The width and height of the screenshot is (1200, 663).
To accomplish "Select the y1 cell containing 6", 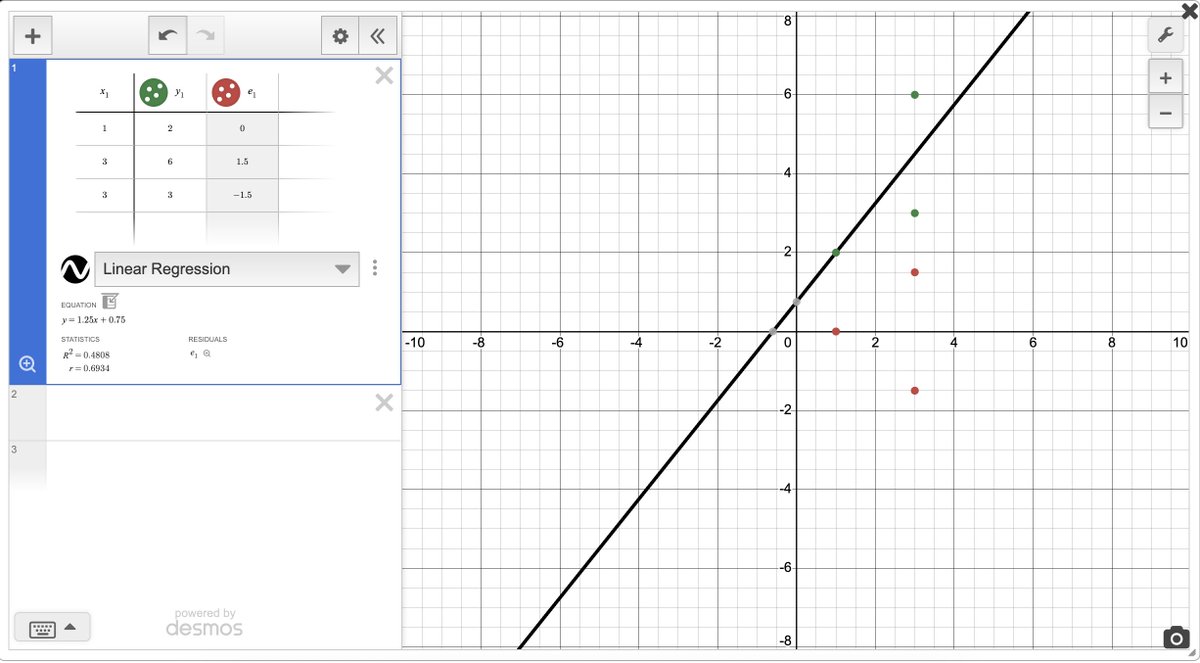I will click(170, 161).
